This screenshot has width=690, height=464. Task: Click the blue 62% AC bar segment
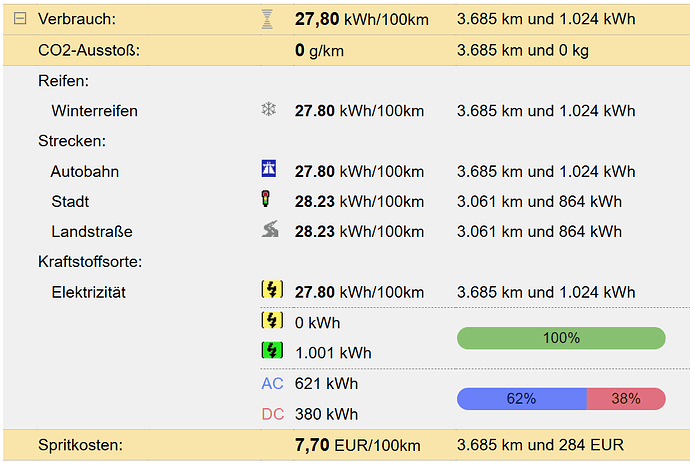(521, 398)
